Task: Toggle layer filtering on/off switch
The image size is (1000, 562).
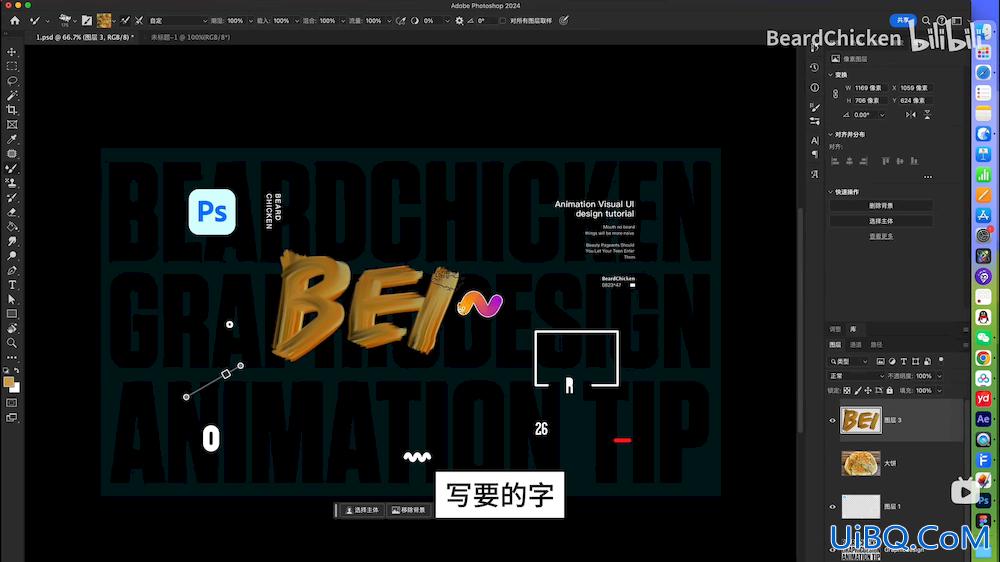Action: coord(941,360)
